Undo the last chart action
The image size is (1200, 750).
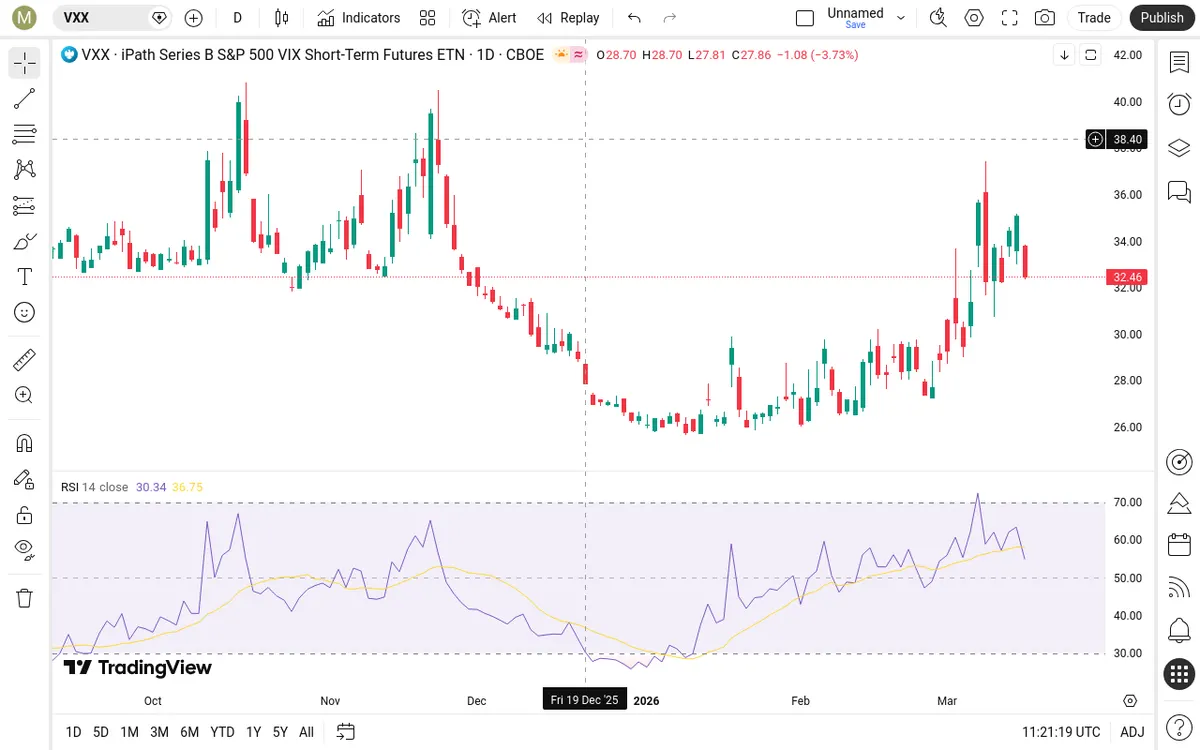point(634,18)
